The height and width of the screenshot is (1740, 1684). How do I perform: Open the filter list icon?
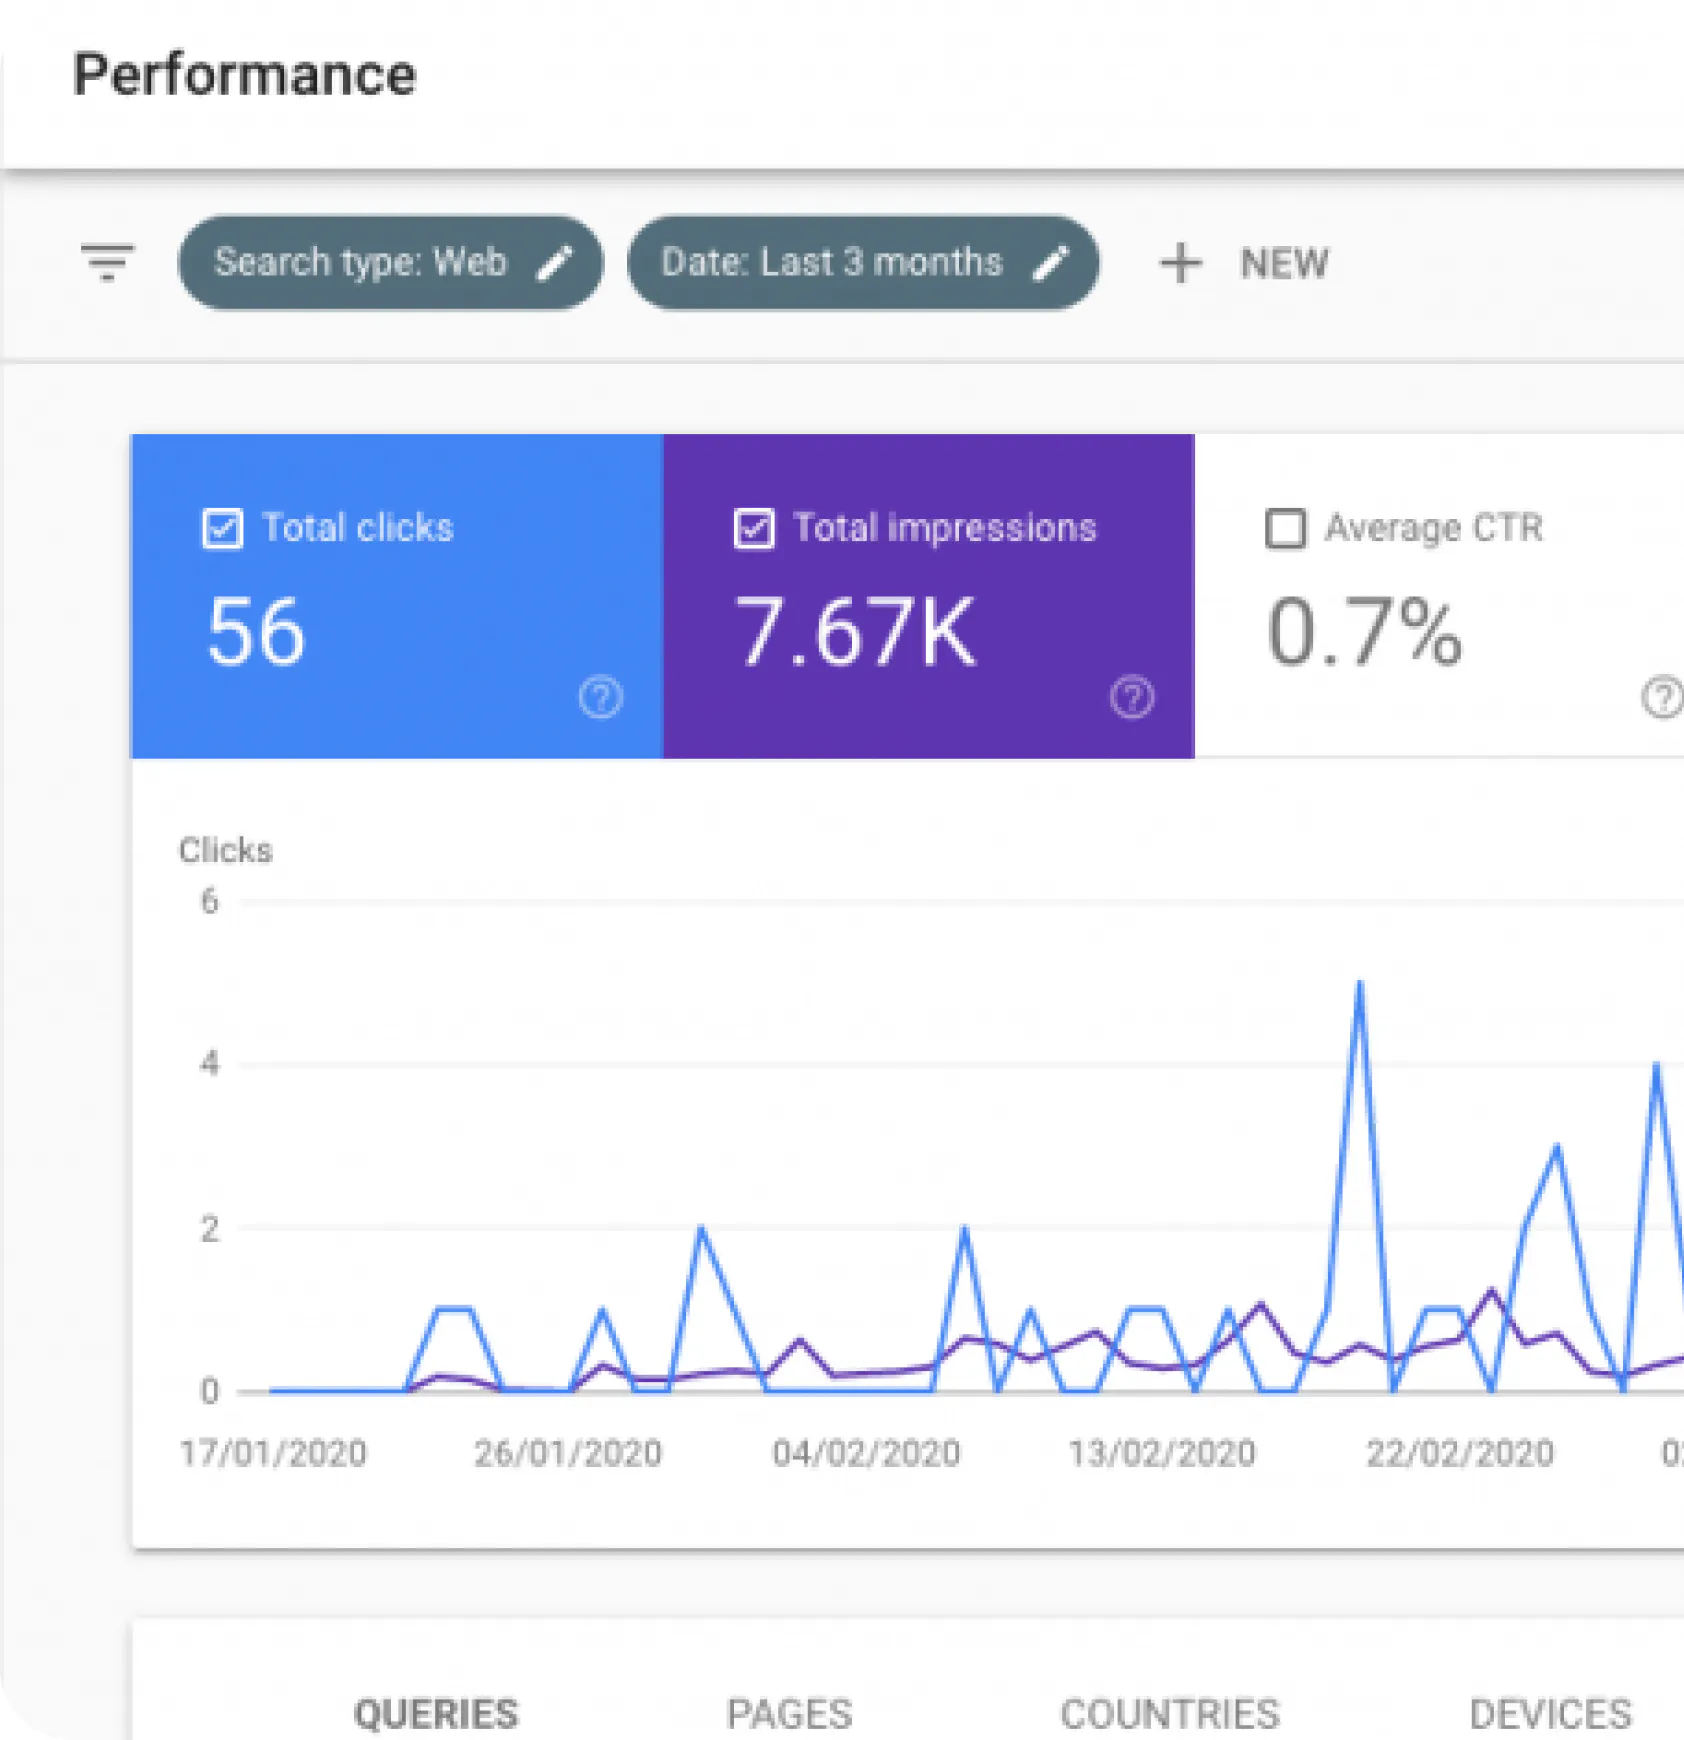point(107,262)
